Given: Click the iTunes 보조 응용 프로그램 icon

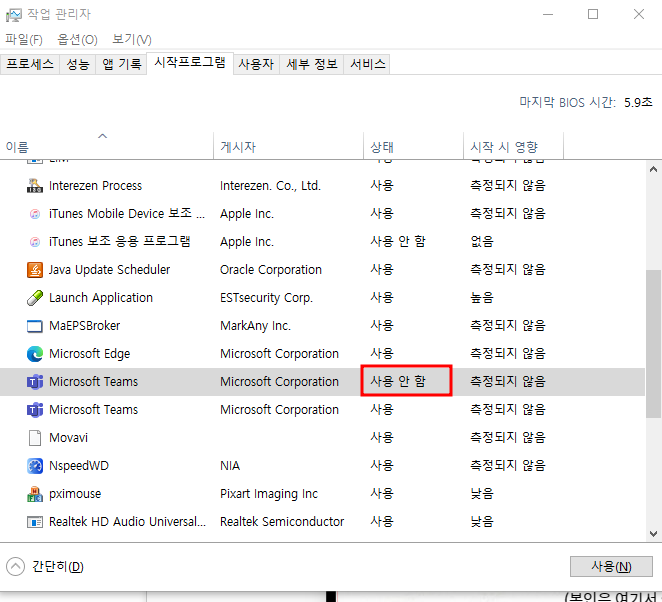Looking at the screenshot, I should pyautogui.click(x=35, y=242).
